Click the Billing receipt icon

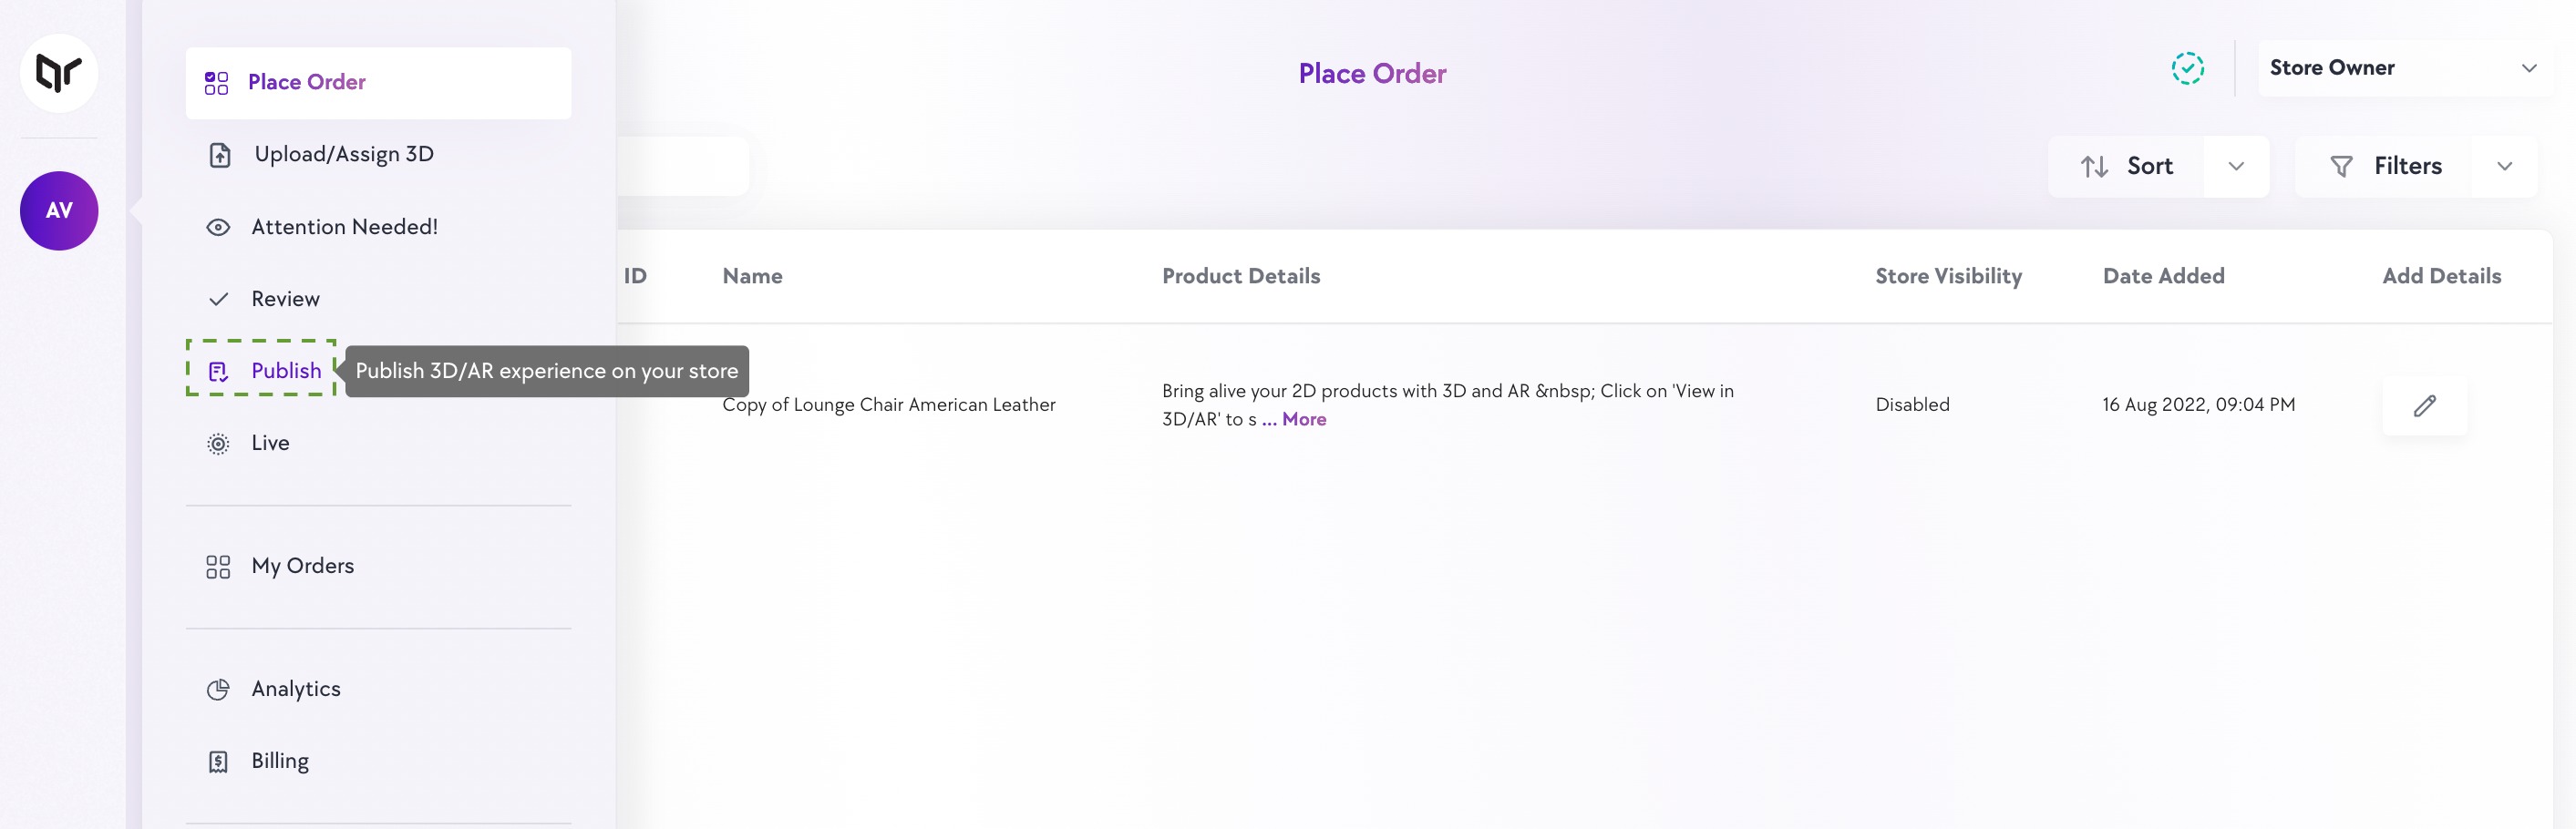point(218,761)
